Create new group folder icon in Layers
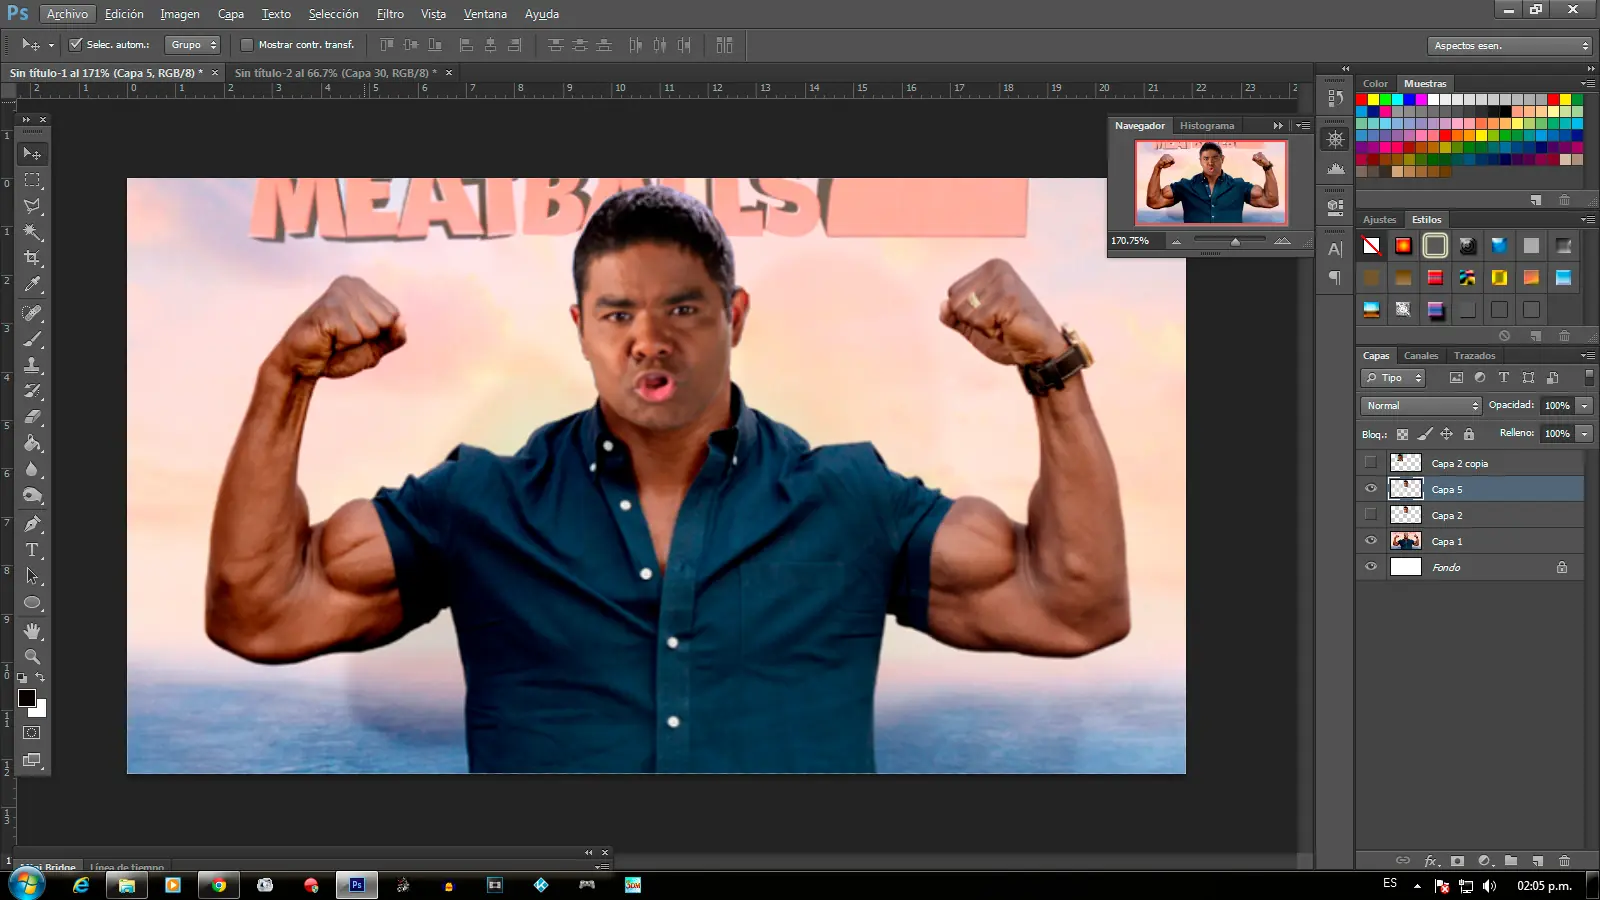Image resolution: width=1600 pixels, height=900 pixels. click(1511, 861)
